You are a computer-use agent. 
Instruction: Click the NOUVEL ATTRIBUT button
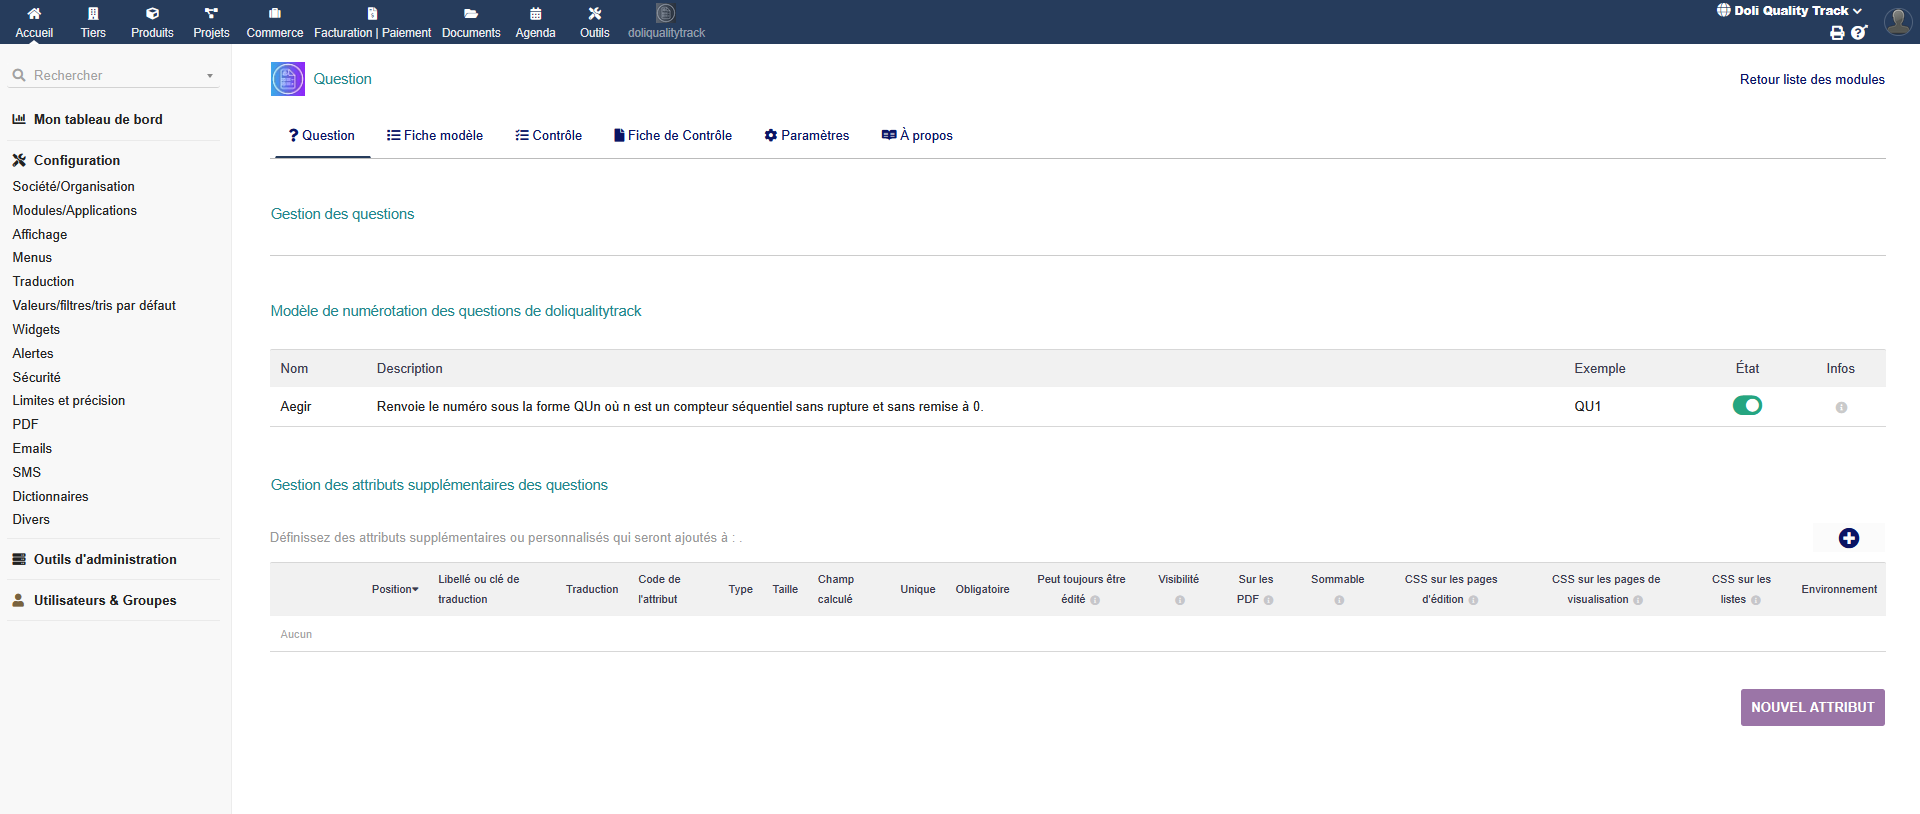click(x=1812, y=707)
